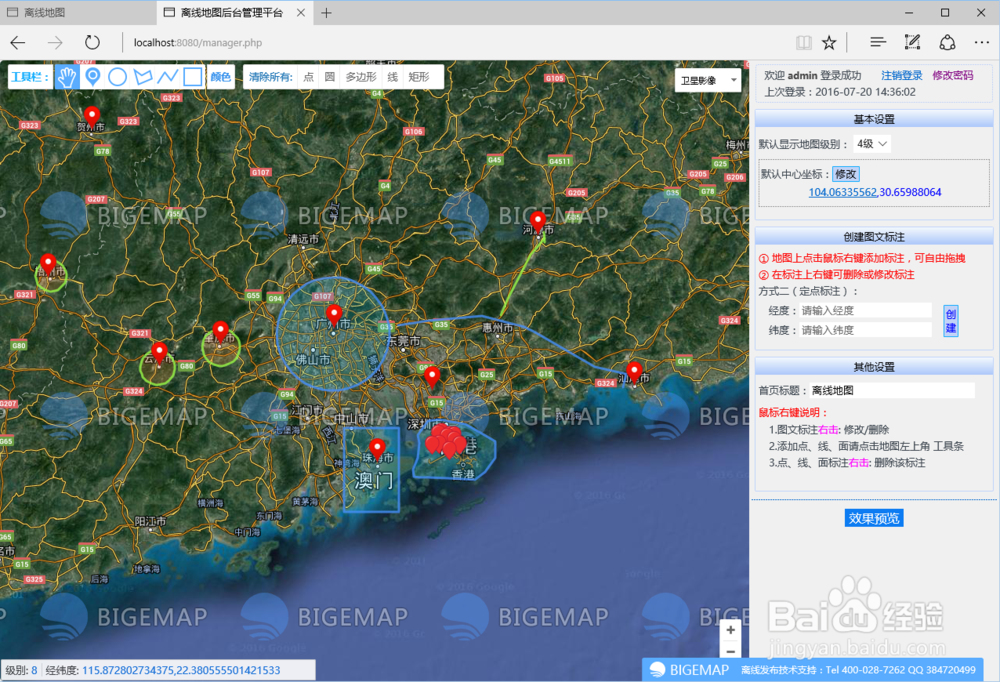Viewport: 1000px width, 682px height.
Task: Click the favorites star in the address bar
Action: tap(829, 43)
